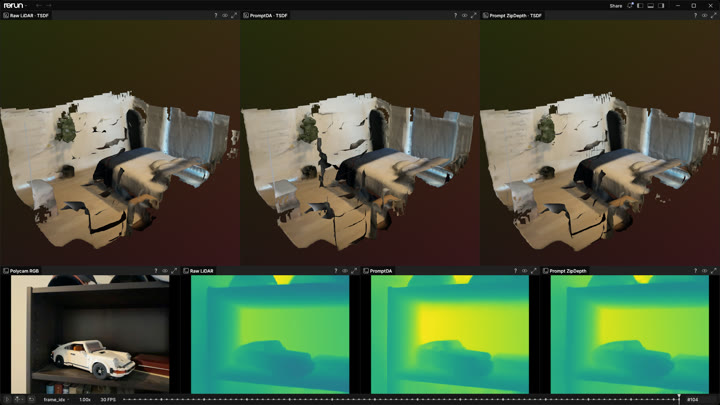Select the Raw LiDAR depth tab
Screen dimensions: 720x405
coord(198,271)
